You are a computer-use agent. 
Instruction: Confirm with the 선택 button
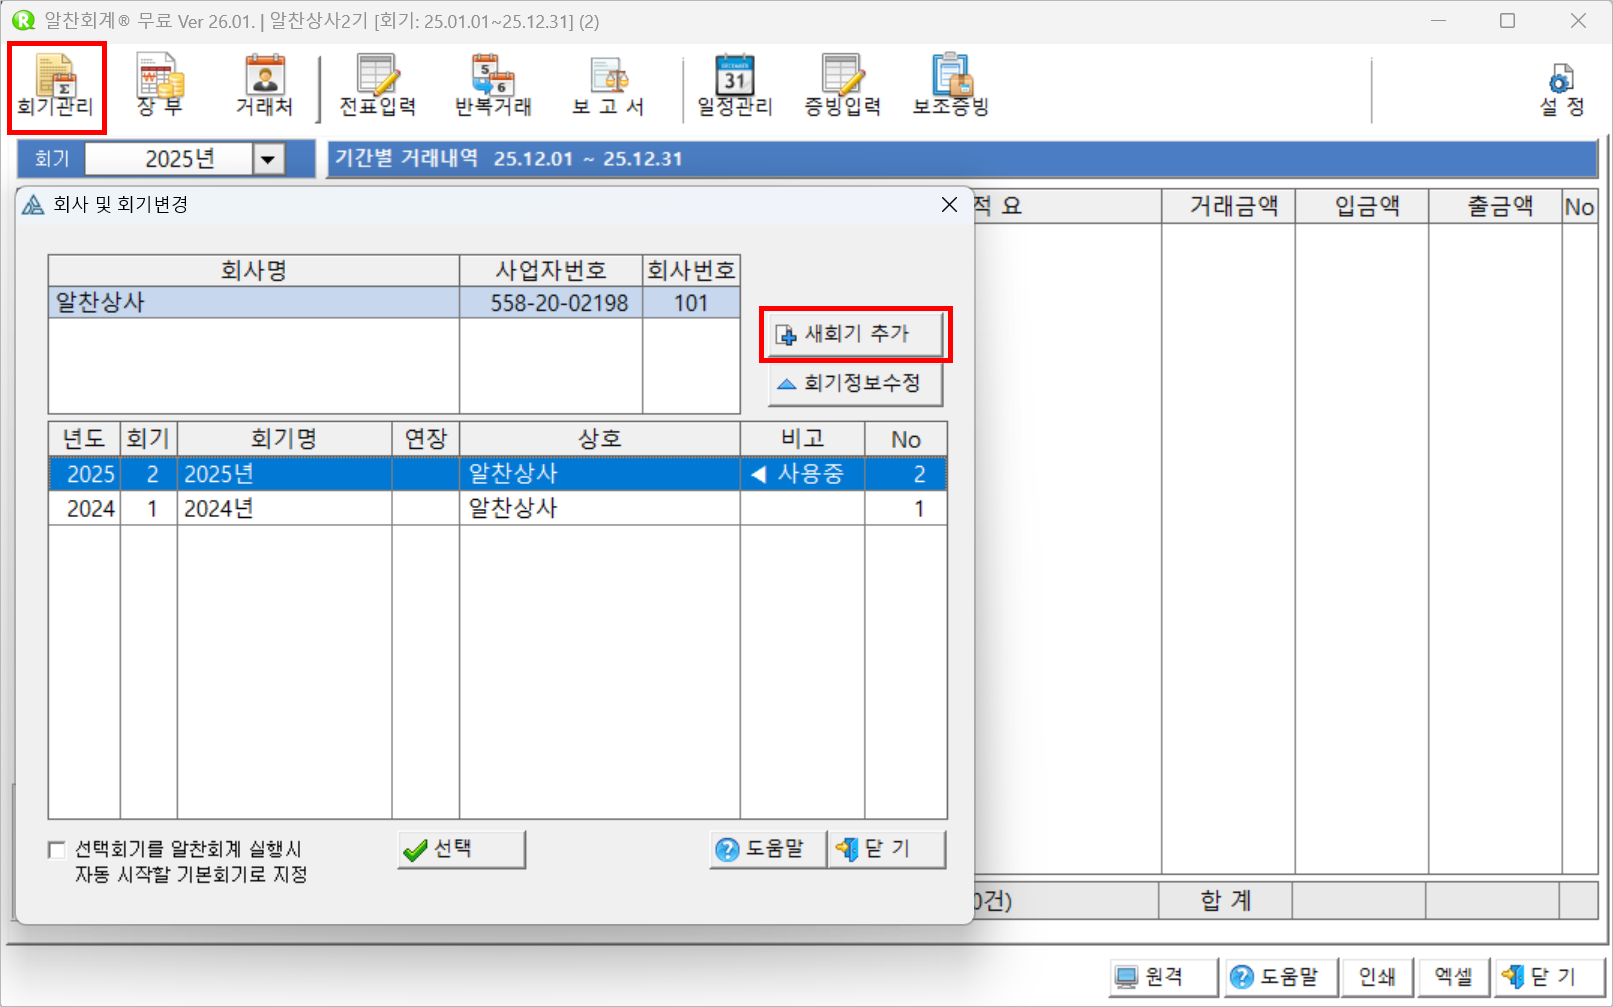pyautogui.click(x=461, y=850)
